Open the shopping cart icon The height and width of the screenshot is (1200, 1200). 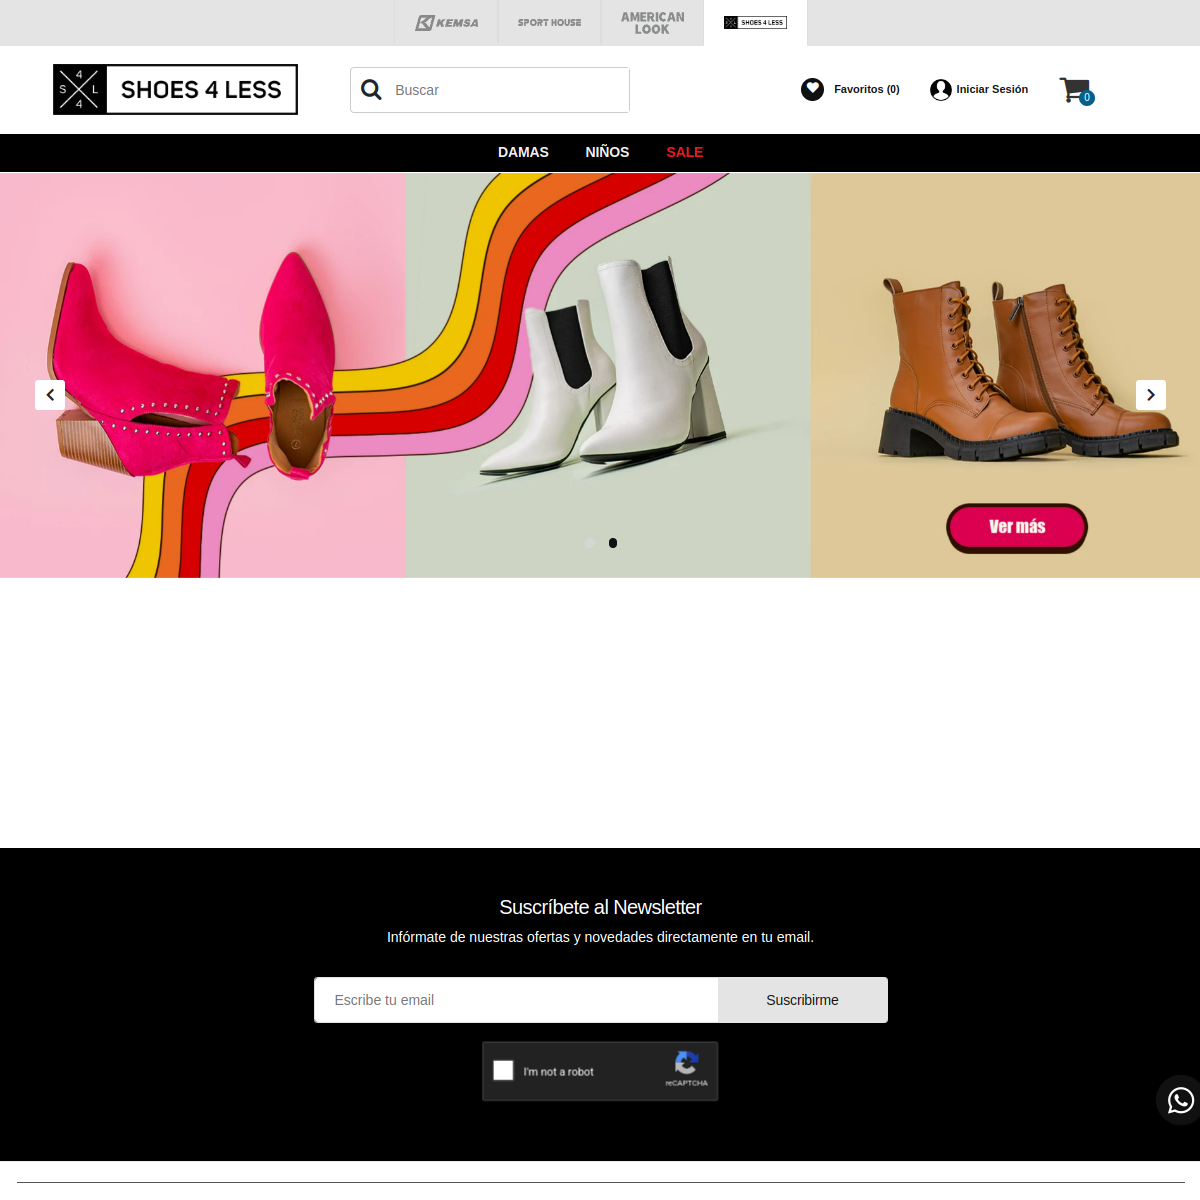[x=1076, y=90]
